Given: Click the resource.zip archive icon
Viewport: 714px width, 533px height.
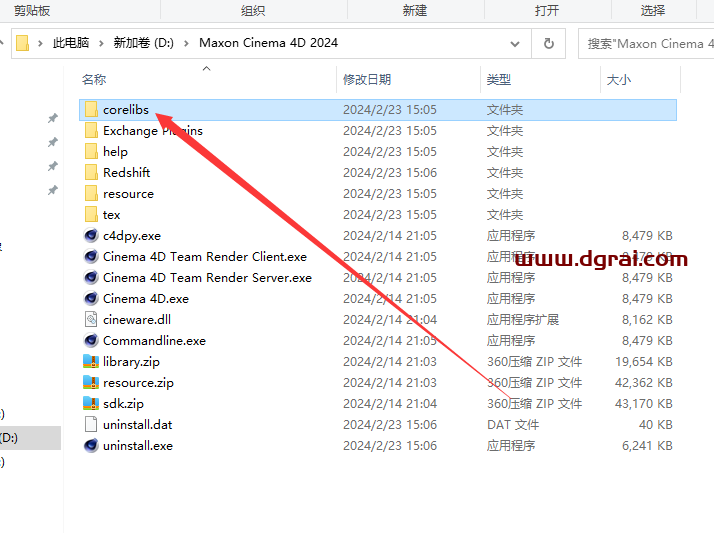Looking at the screenshot, I should click(91, 382).
